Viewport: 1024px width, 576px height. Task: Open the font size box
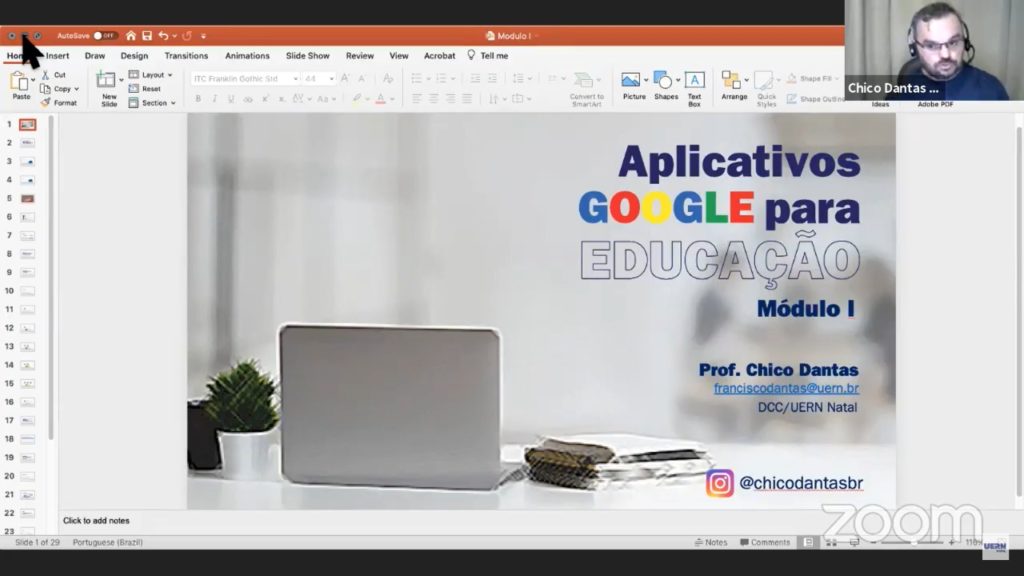coord(319,78)
